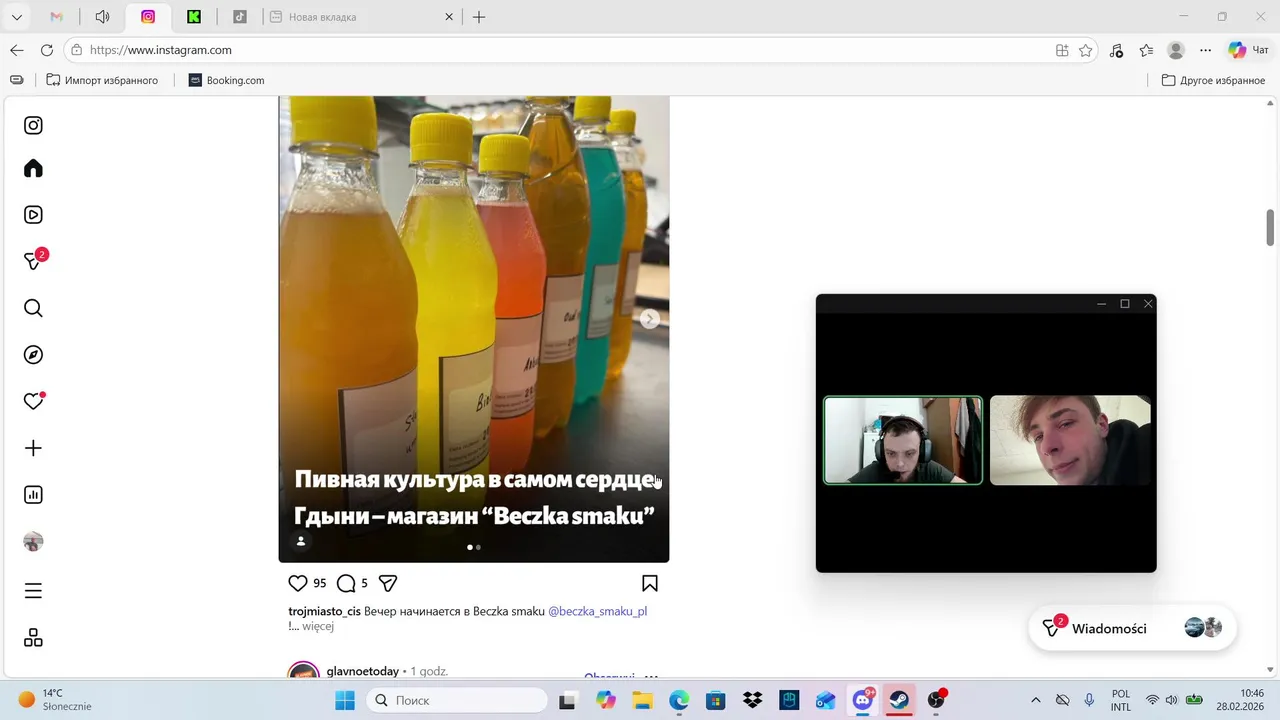The image size is (1280, 720).
Task: Open the Wiadomości messages pill
Action: 1133,628
